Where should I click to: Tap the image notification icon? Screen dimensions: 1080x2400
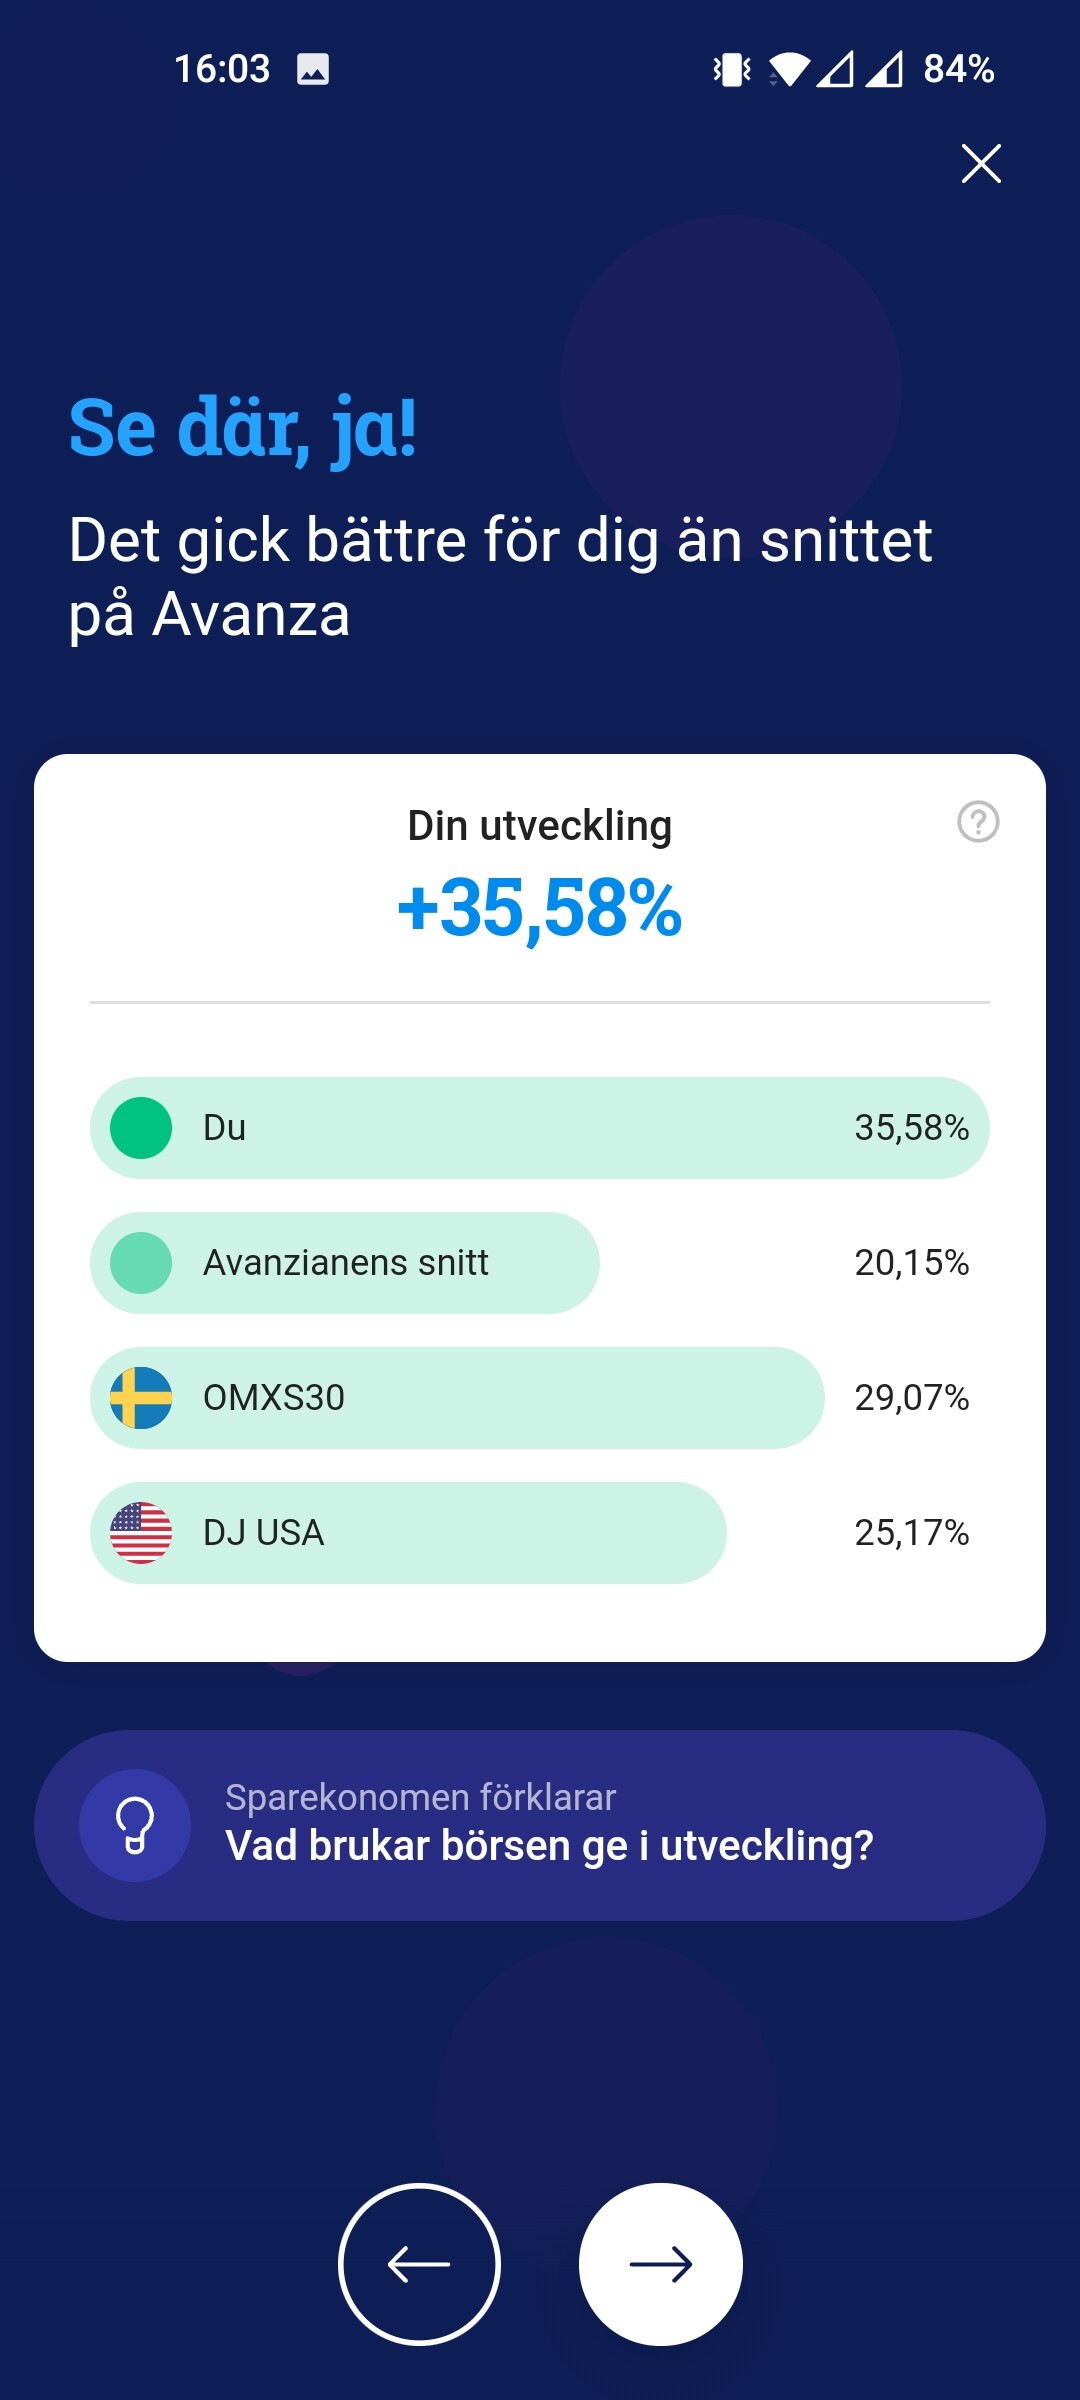[x=313, y=69]
